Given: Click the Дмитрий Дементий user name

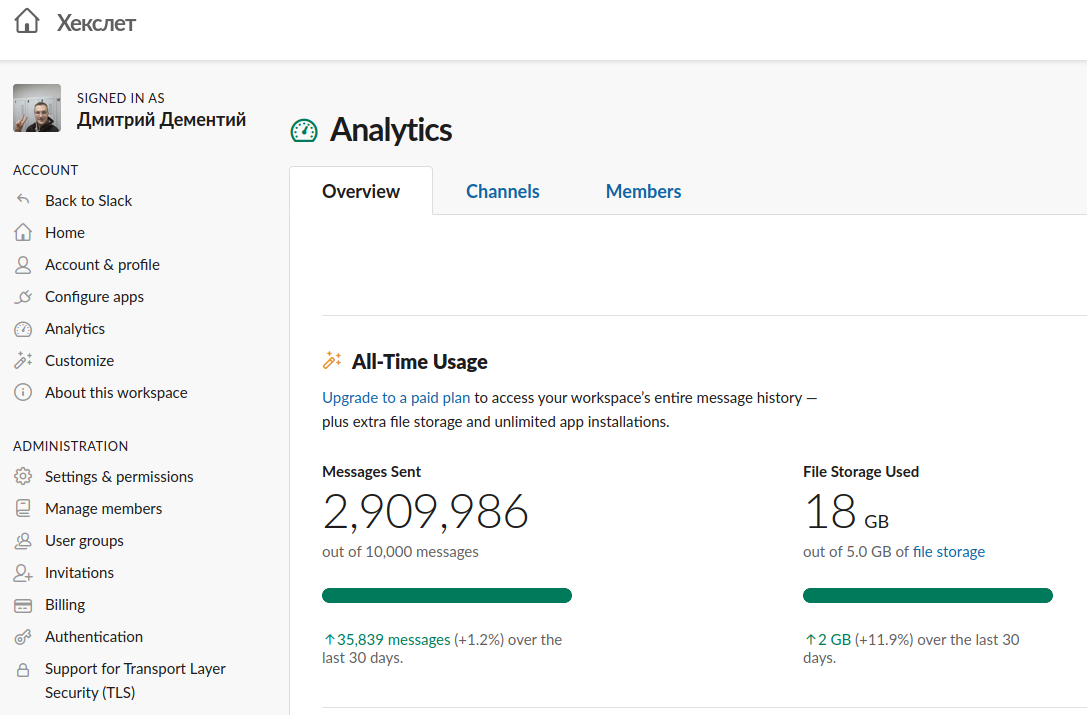Looking at the screenshot, I should pyautogui.click(x=162, y=119).
